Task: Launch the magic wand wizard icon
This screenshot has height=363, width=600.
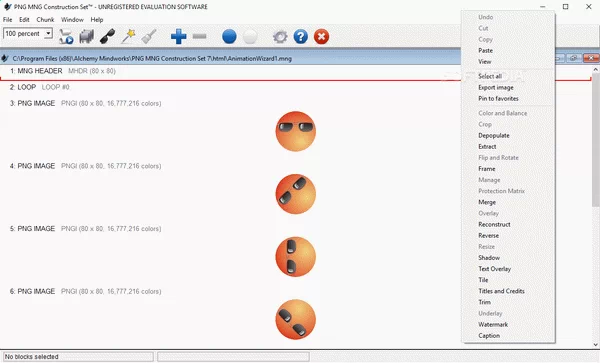Action: click(128, 37)
